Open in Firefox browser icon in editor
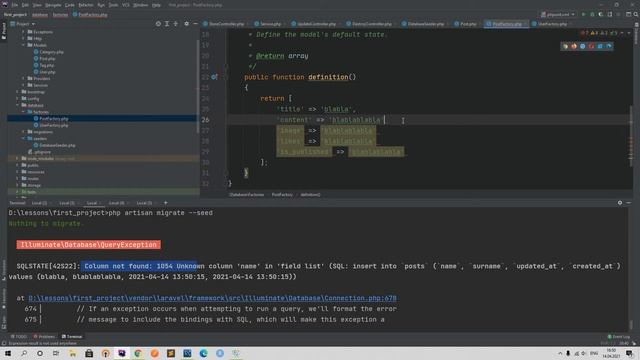The height and width of the screenshot is (360, 640). (x=574, y=46)
